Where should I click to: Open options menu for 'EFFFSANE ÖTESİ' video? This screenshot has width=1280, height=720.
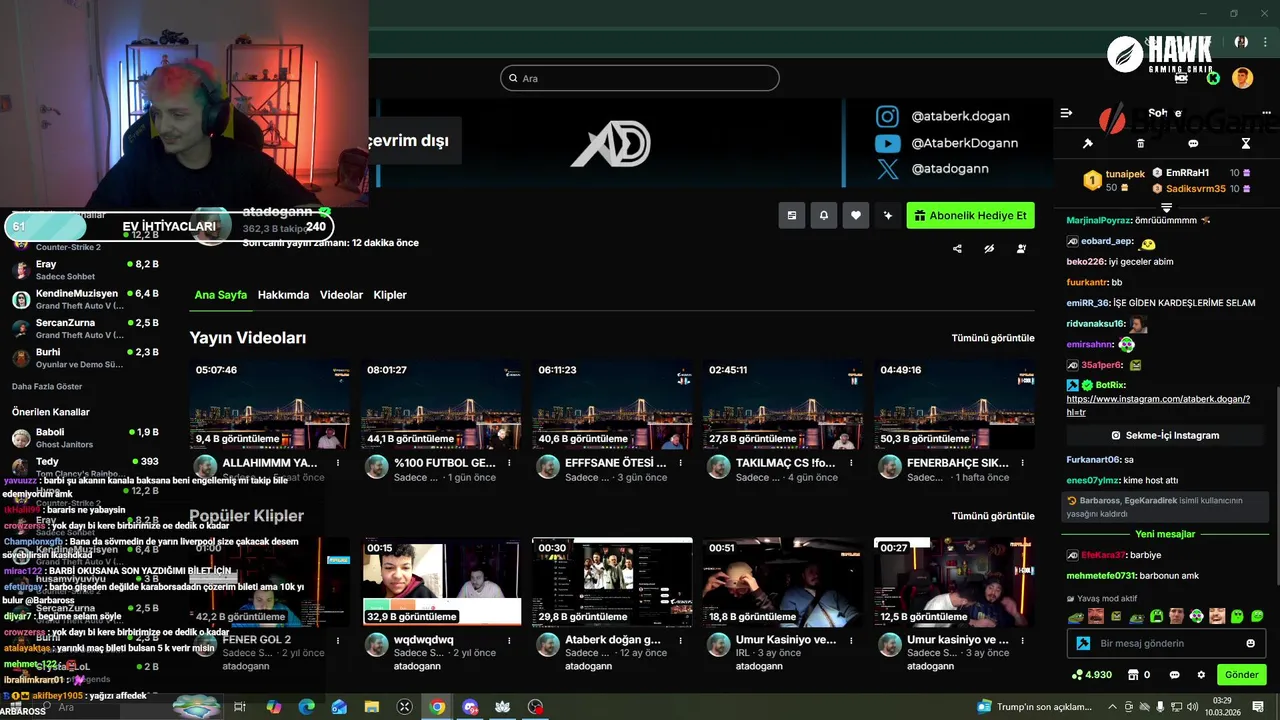click(680, 463)
